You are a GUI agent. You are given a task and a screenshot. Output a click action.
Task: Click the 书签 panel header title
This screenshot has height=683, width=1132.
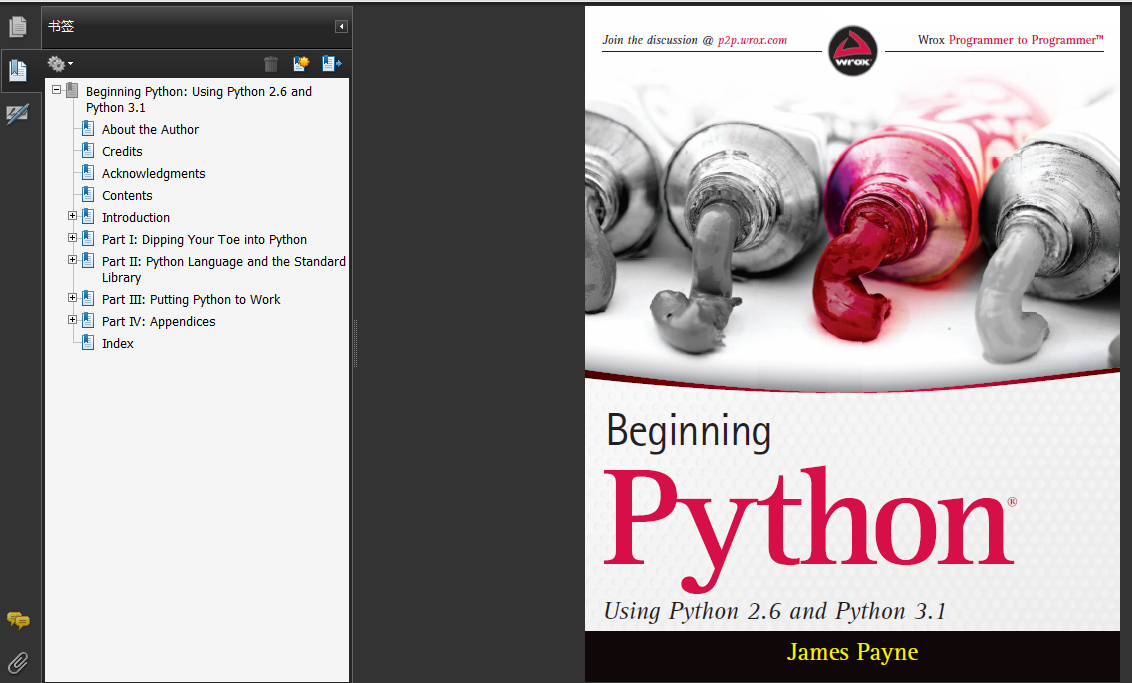coord(61,27)
